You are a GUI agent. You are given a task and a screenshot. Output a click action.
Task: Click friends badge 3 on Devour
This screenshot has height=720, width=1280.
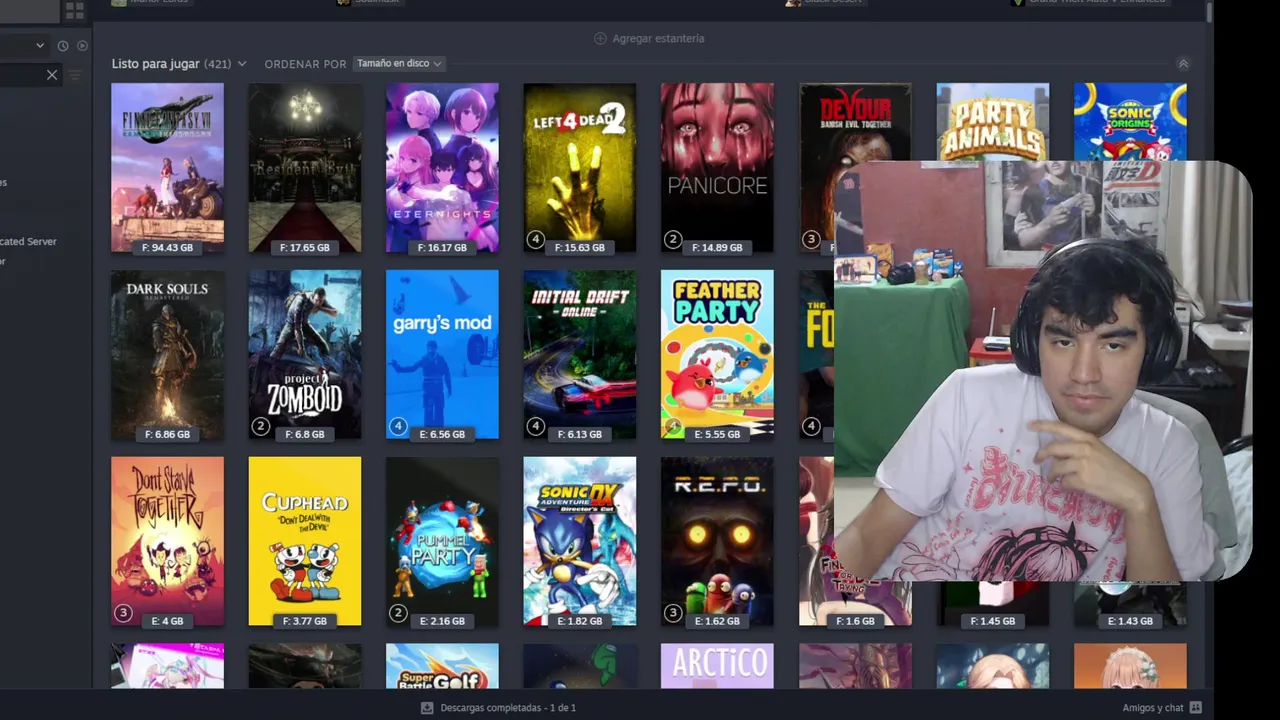pos(810,240)
